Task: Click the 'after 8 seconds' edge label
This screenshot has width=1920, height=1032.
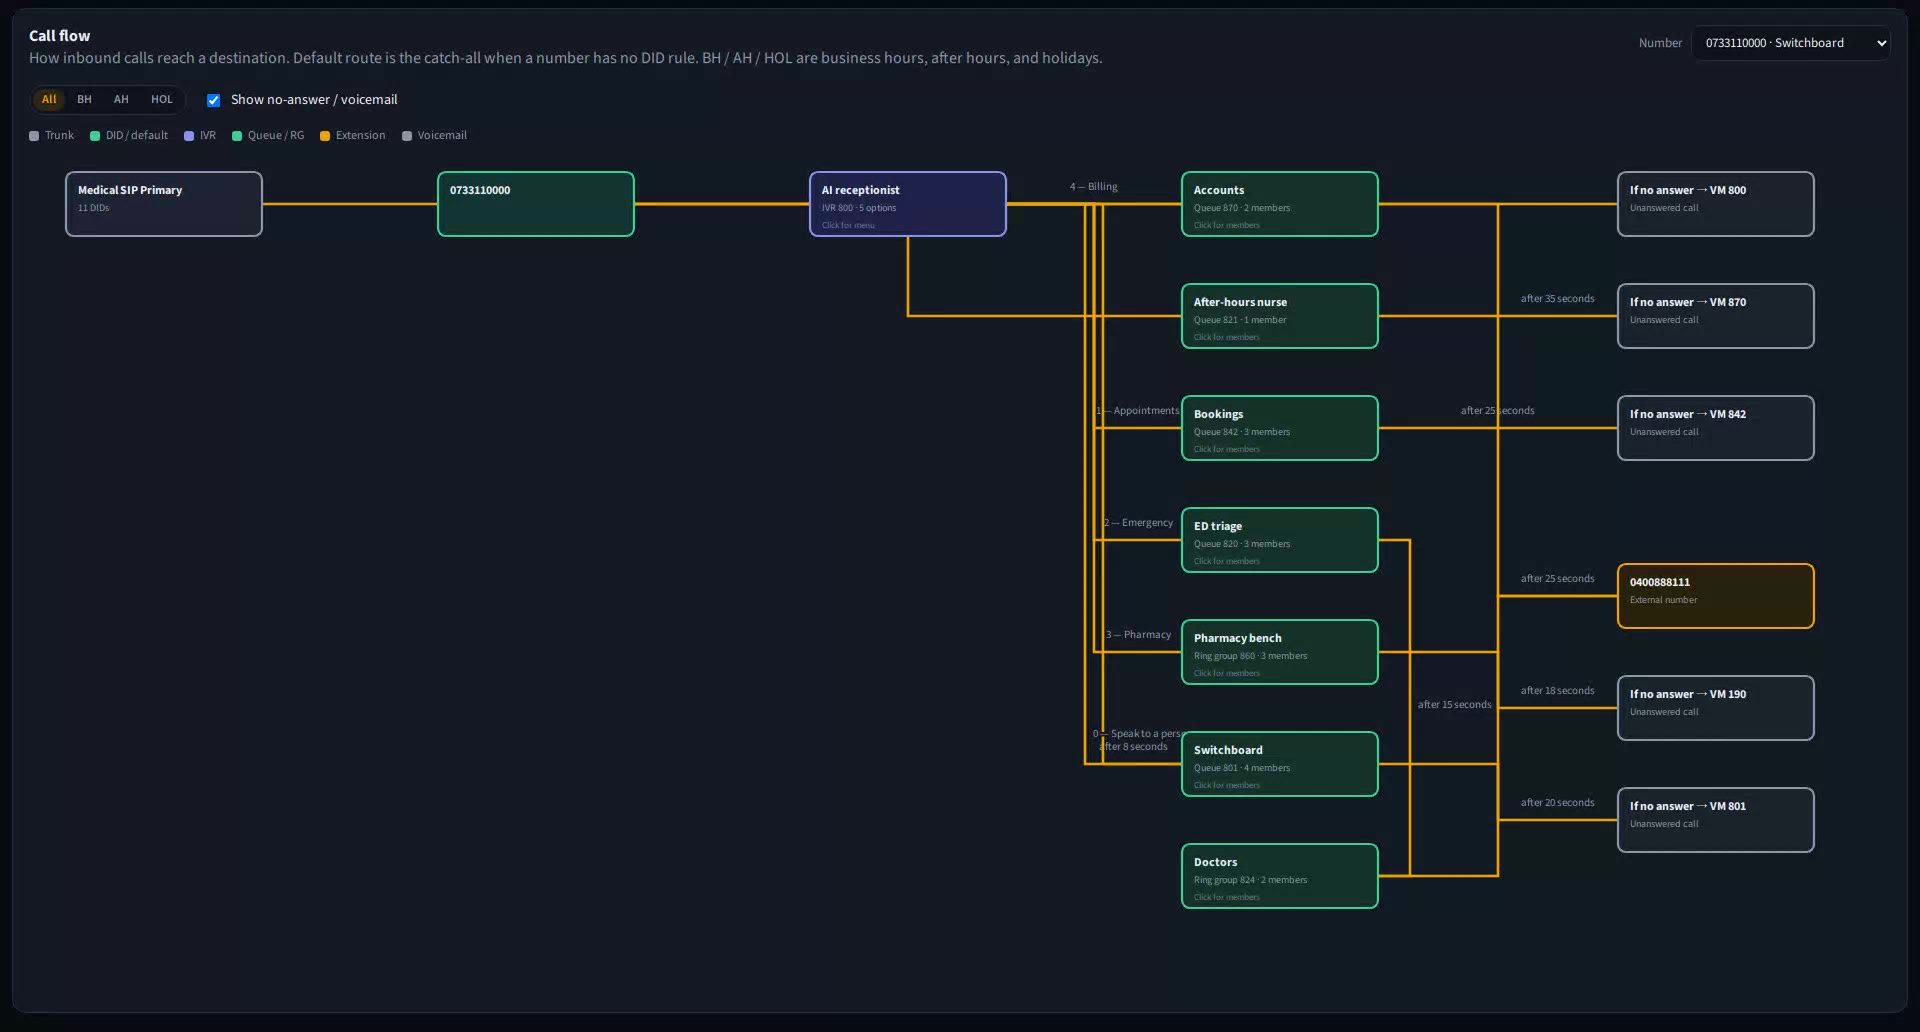Action: point(1134,747)
